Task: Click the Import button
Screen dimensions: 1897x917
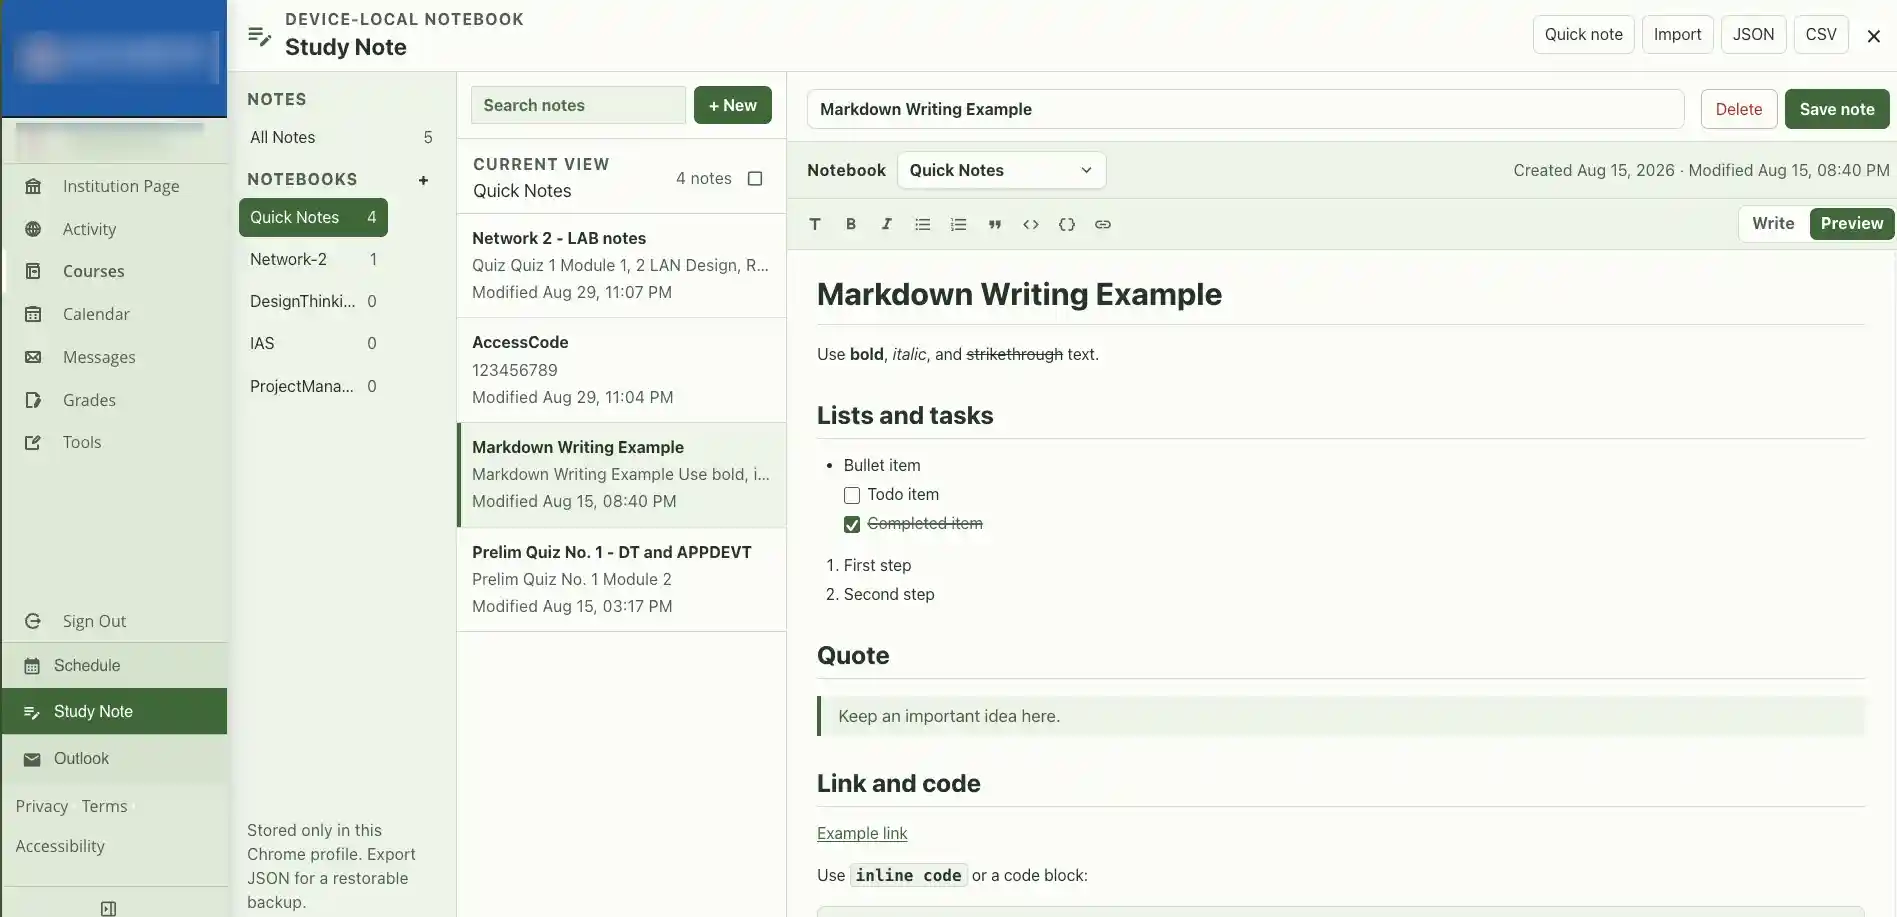Action: [1677, 34]
